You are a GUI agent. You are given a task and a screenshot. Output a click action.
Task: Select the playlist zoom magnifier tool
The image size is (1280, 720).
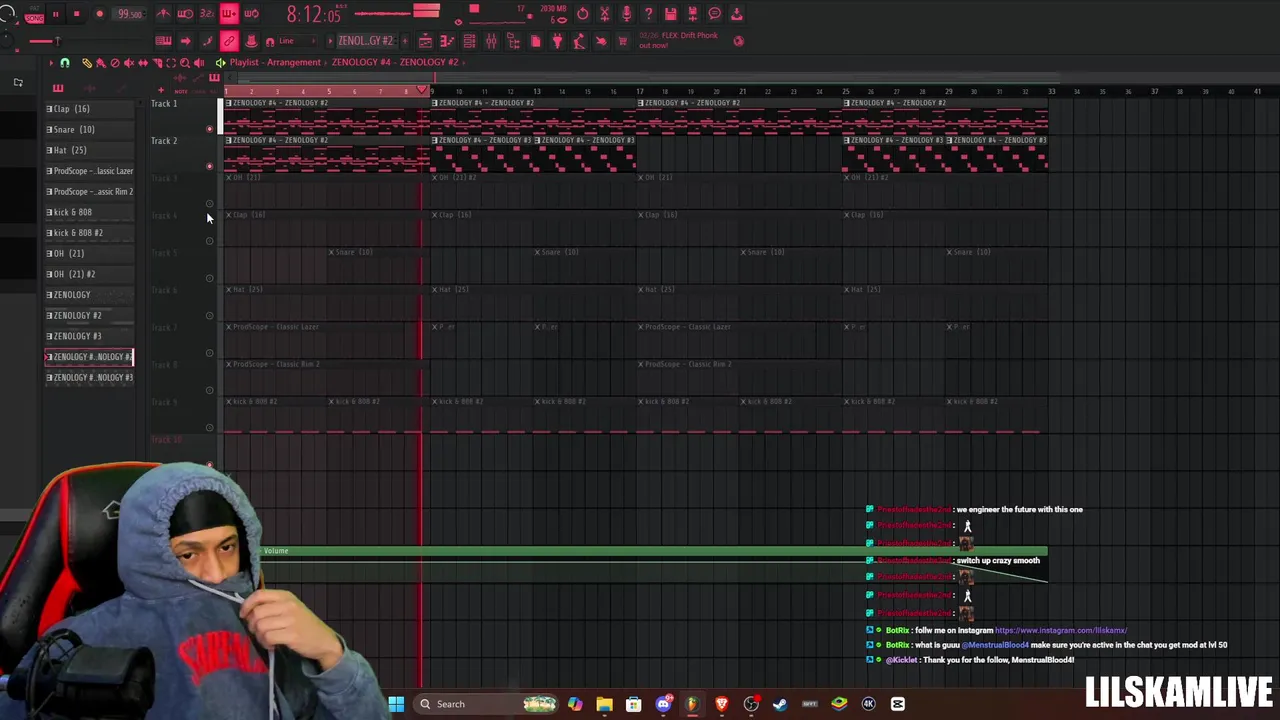click(184, 63)
